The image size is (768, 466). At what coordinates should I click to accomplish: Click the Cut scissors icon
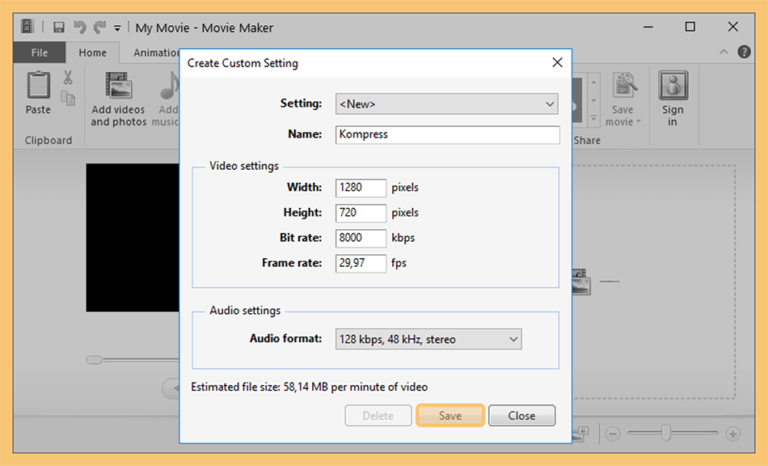coord(68,77)
